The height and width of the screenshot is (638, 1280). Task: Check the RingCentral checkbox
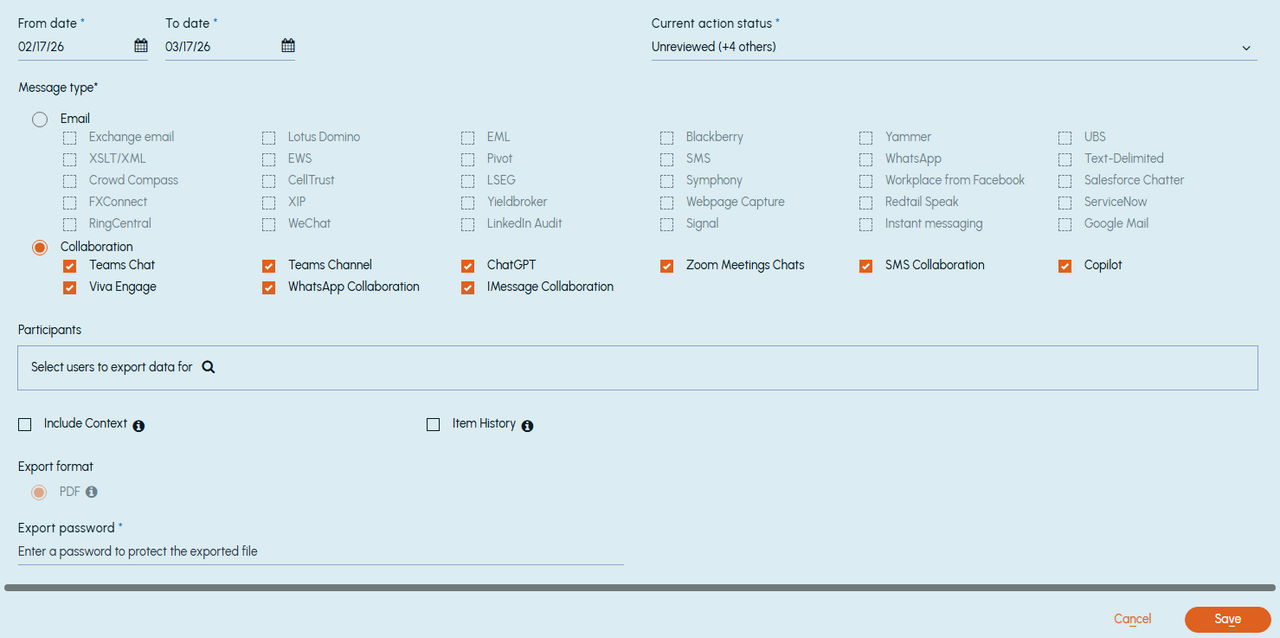tap(69, 225)
